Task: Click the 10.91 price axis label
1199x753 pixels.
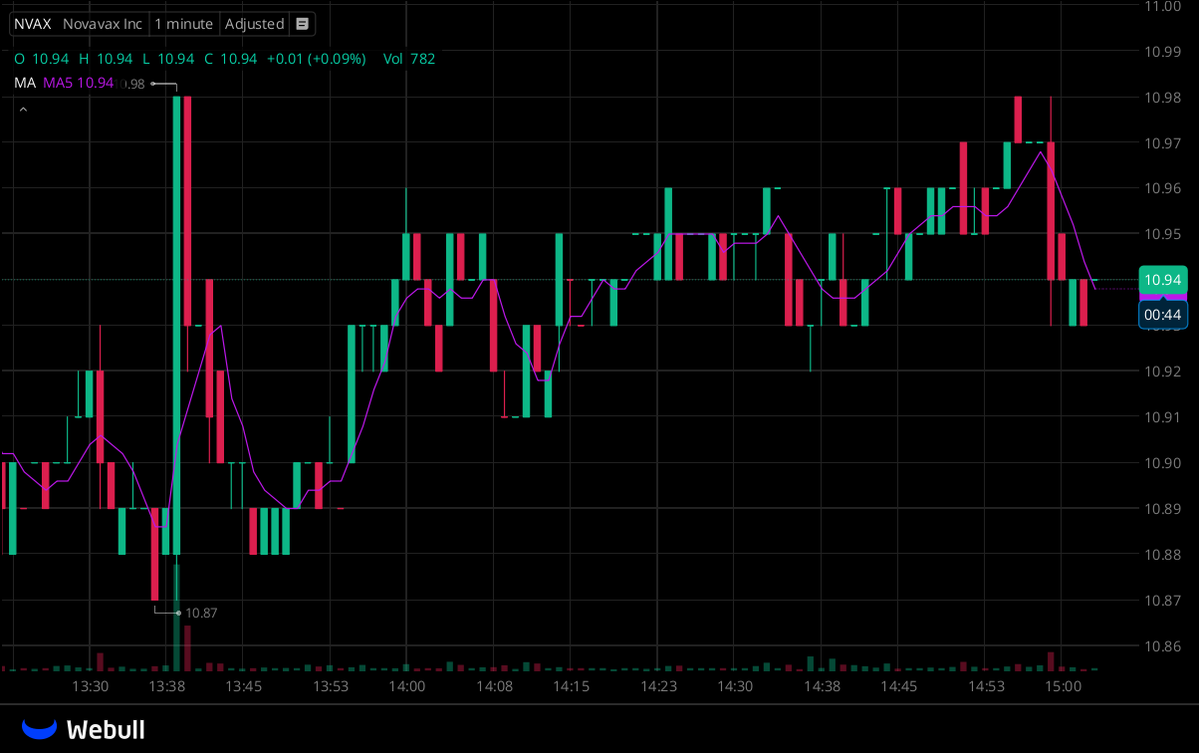Action: 1162,418
